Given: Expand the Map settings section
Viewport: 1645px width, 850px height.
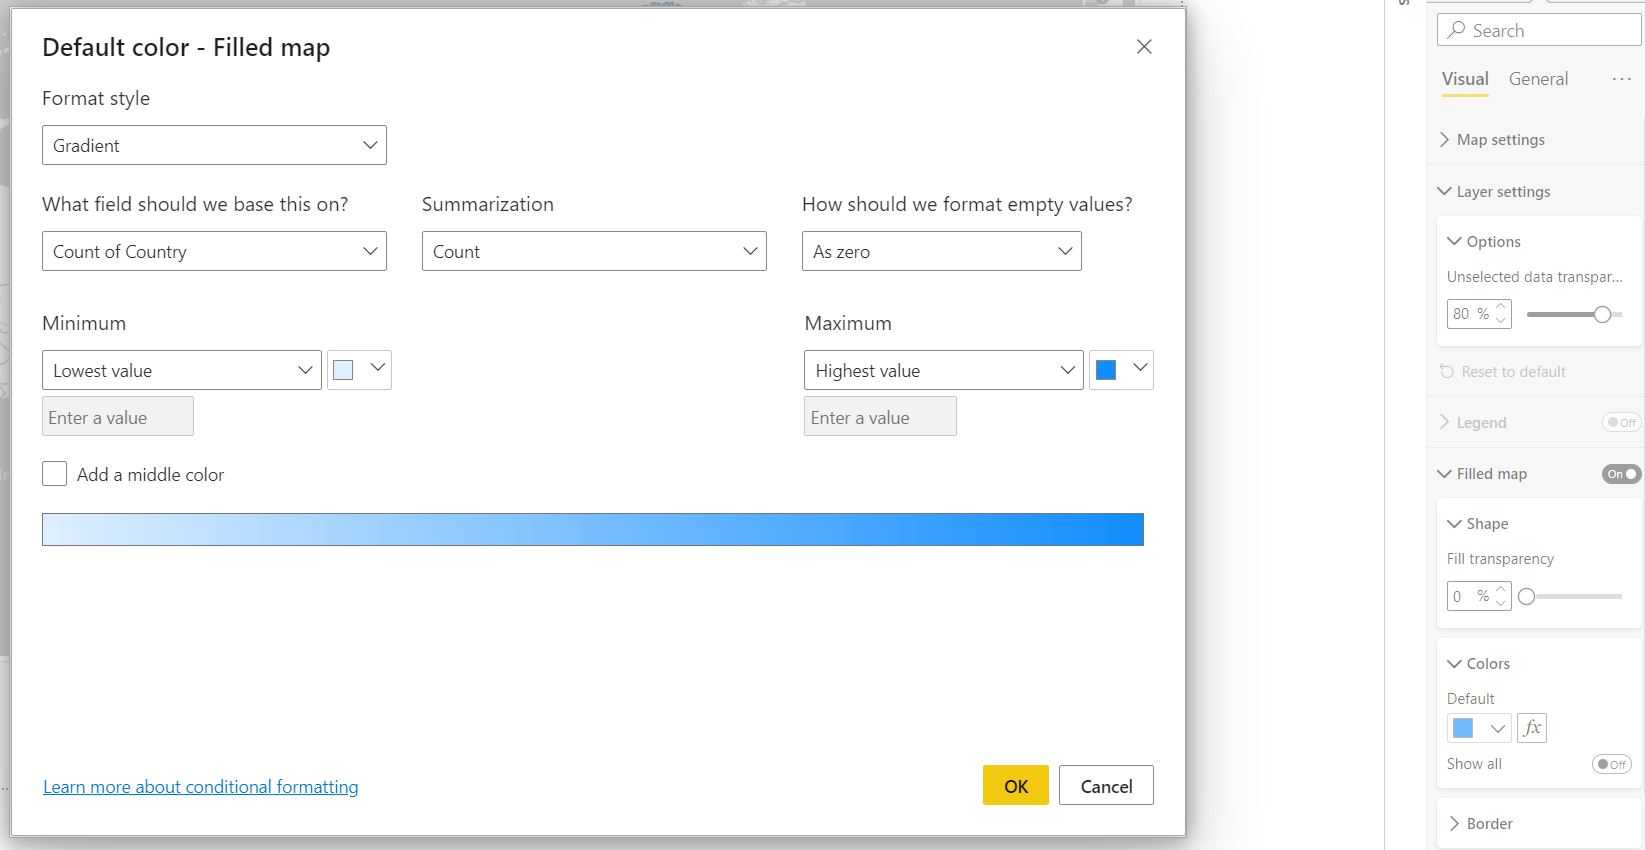Looking at the screenshot, I should tap(1444, 140).
